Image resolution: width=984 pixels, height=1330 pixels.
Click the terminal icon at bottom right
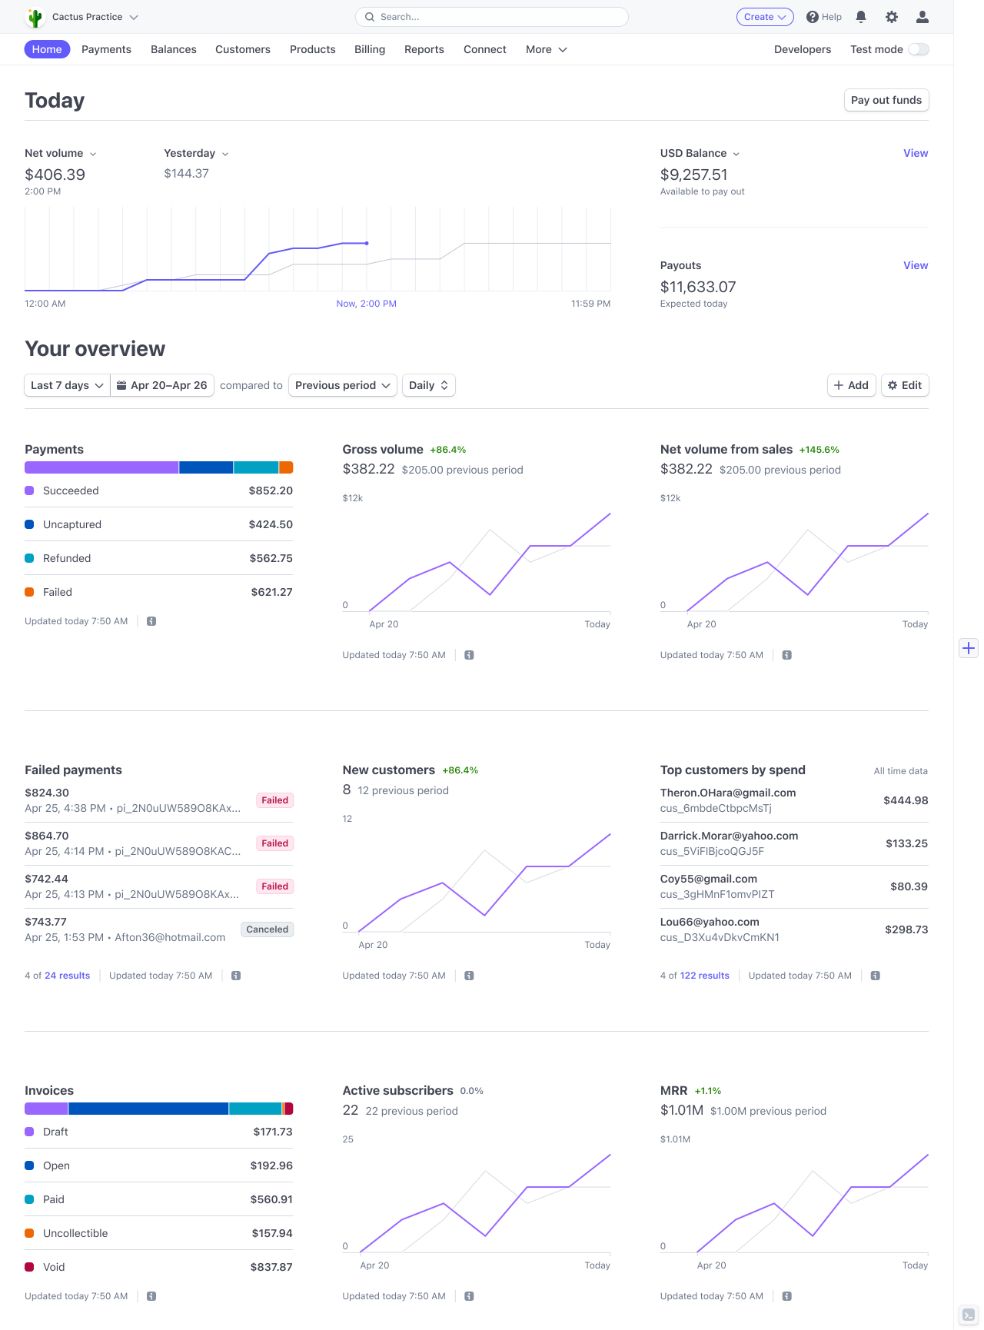968,1315
